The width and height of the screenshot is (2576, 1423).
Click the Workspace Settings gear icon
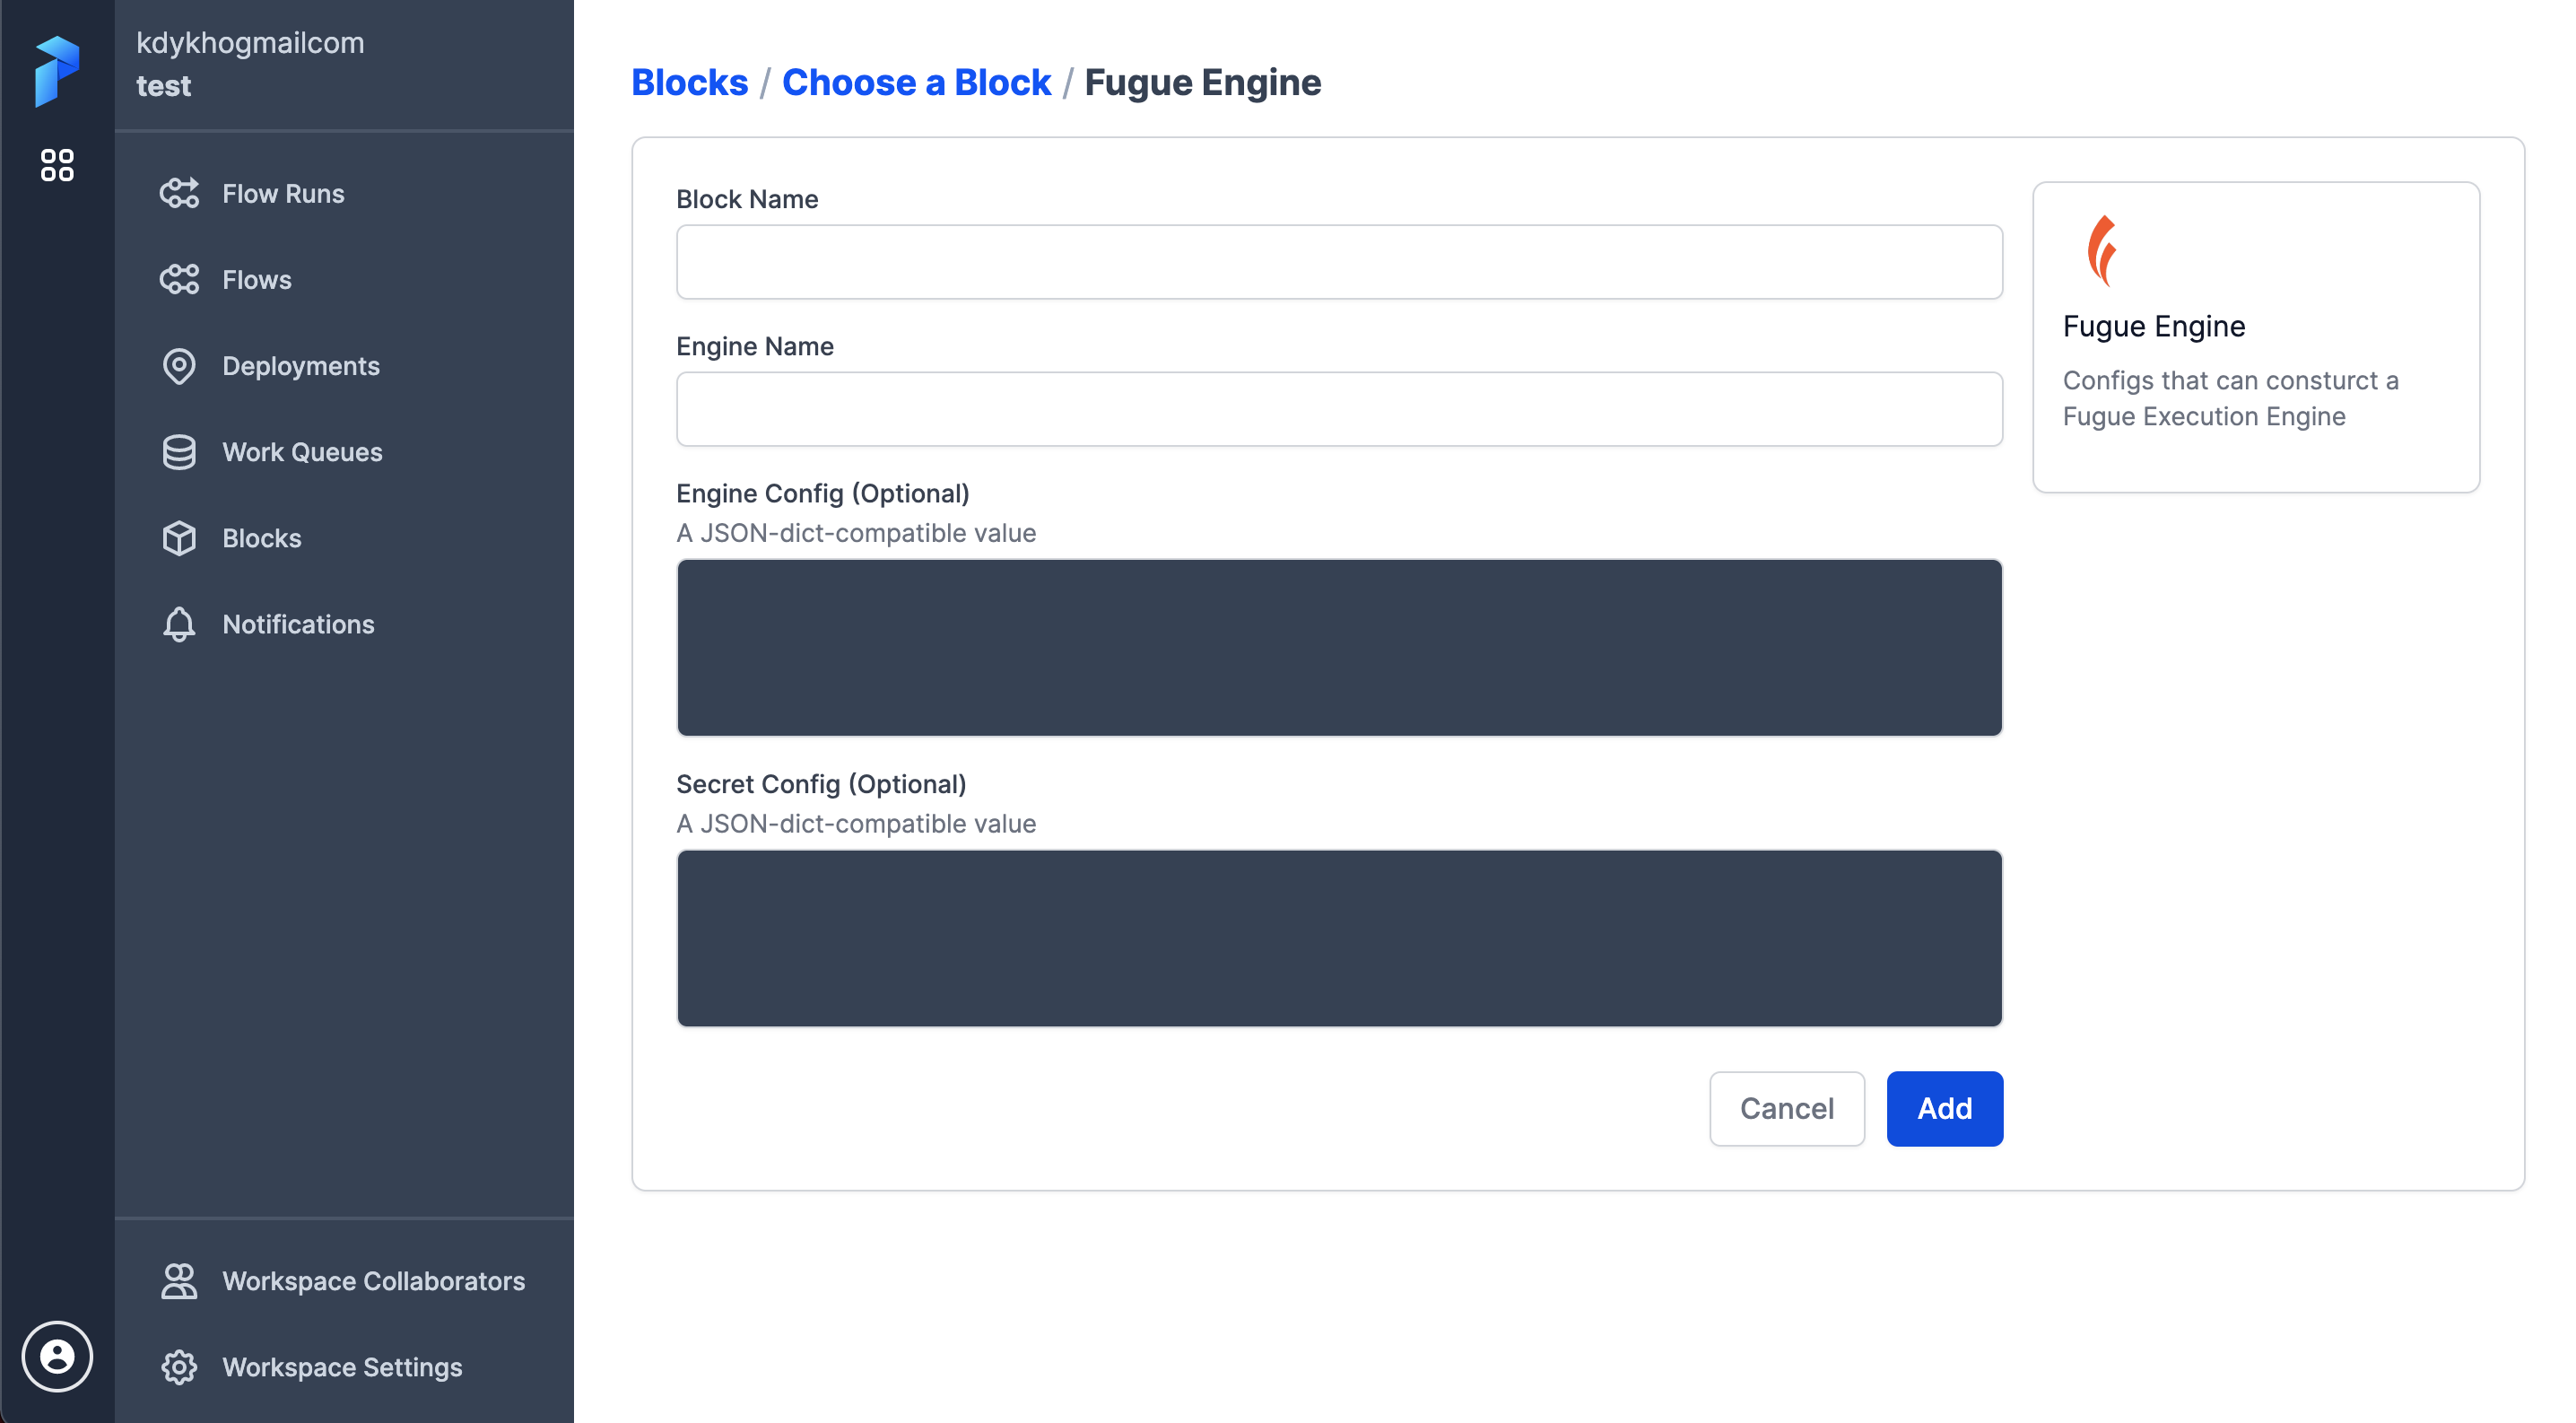[179, 1367]
